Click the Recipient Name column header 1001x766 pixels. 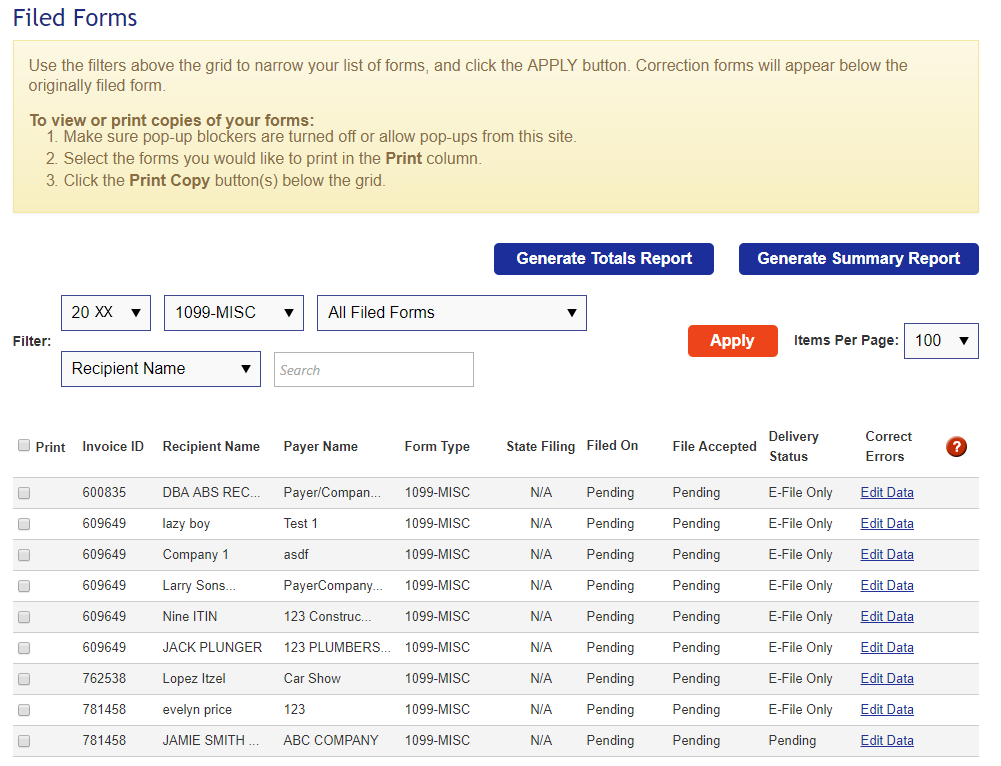tap(211, 447)
